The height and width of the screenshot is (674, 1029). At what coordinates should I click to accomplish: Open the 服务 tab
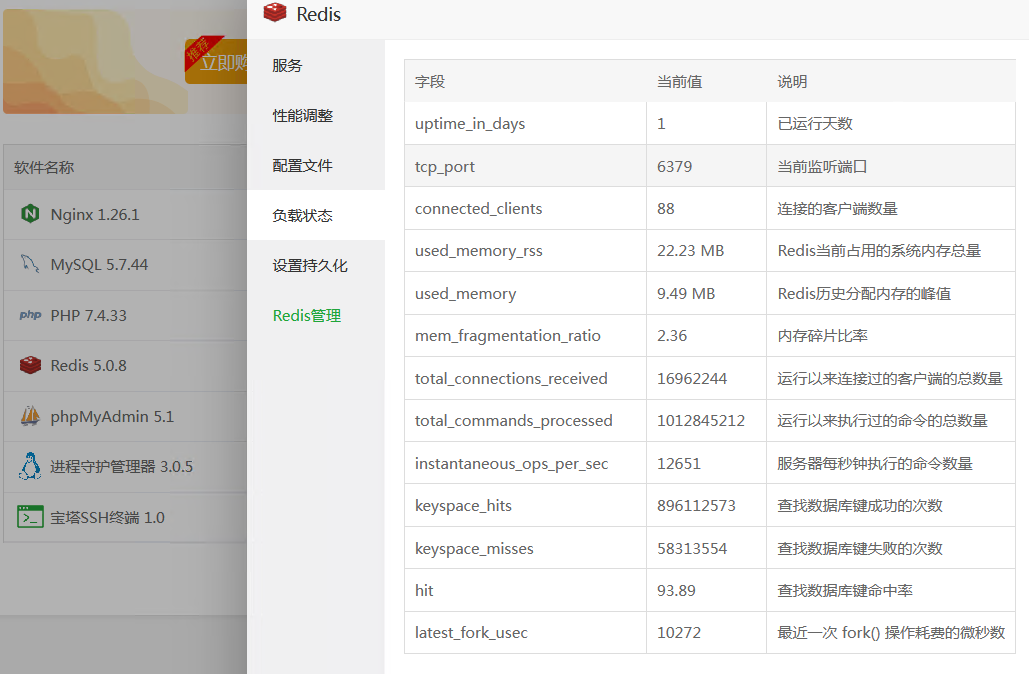click(316, 66)
